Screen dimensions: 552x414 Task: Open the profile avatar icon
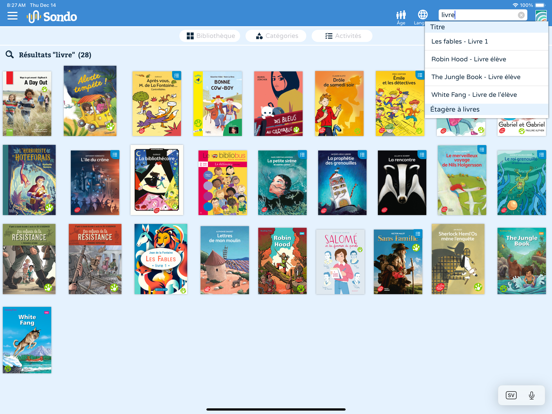541,16
